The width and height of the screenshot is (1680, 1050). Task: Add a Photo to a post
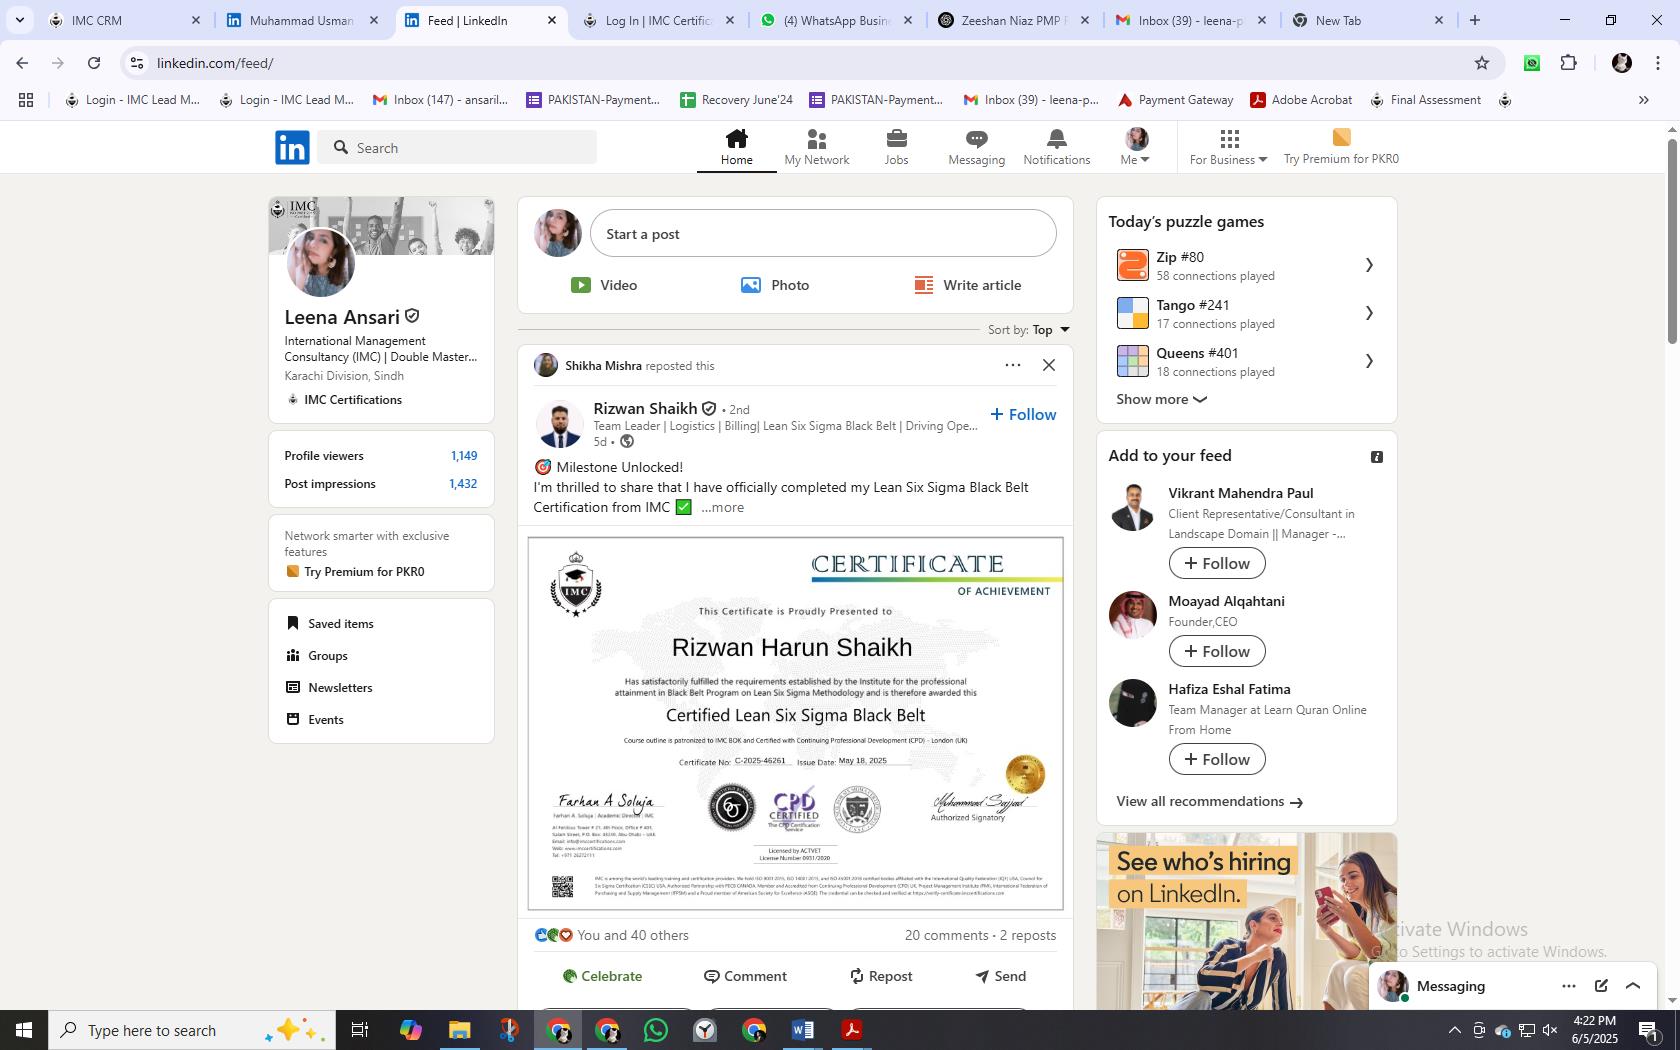click(x=775, y=285)
